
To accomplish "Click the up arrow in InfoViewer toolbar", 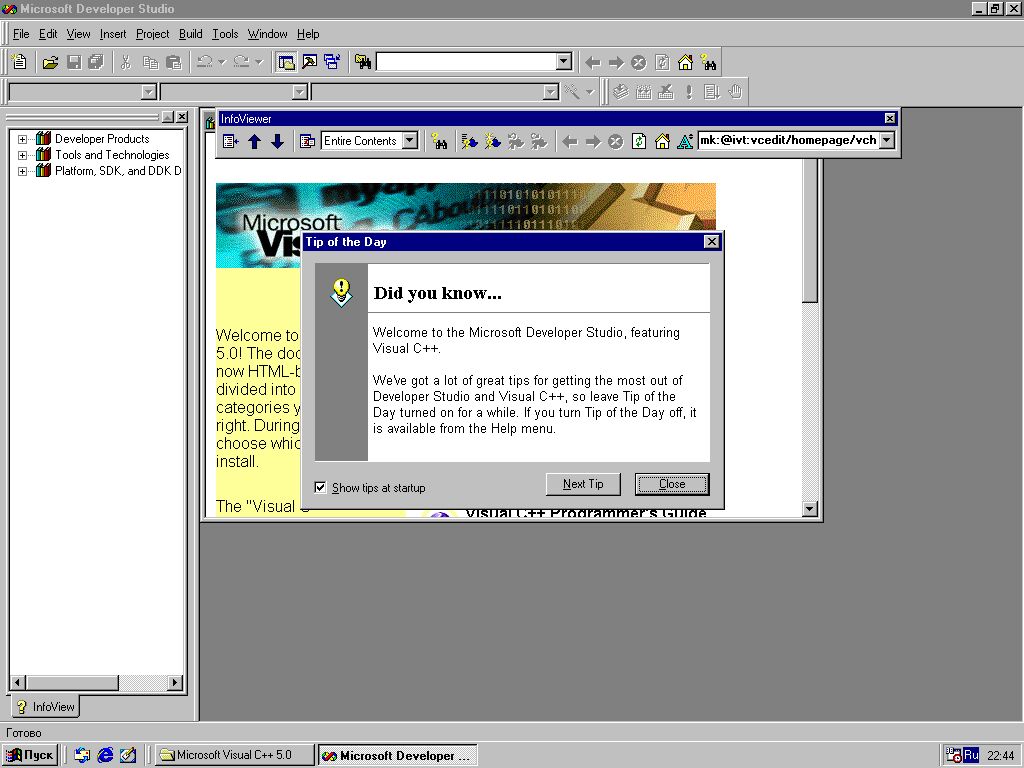I will click(255, 141).
